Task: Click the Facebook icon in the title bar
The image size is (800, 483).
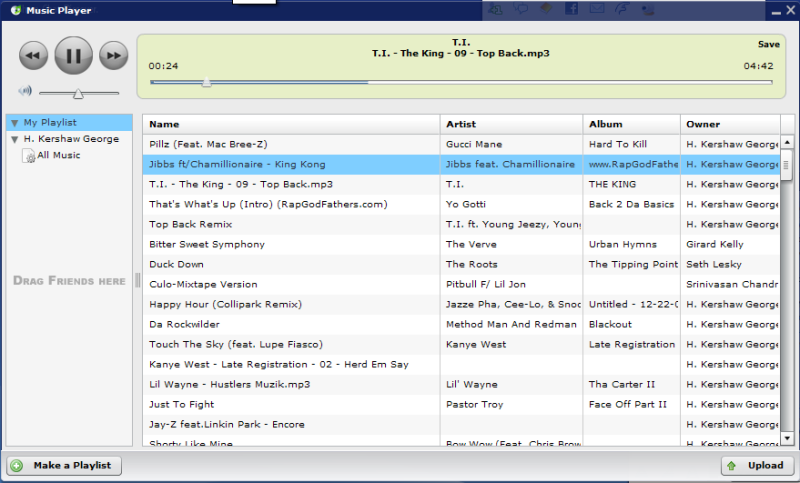Action: [x=572, y=9]
